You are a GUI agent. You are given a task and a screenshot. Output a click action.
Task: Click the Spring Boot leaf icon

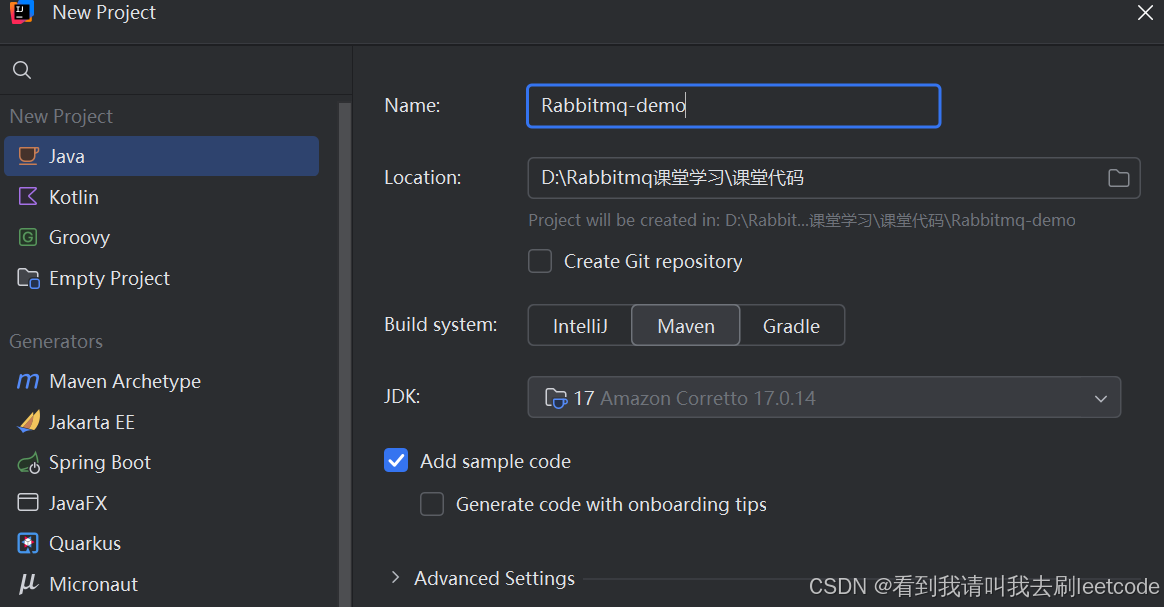coord(28,463)
